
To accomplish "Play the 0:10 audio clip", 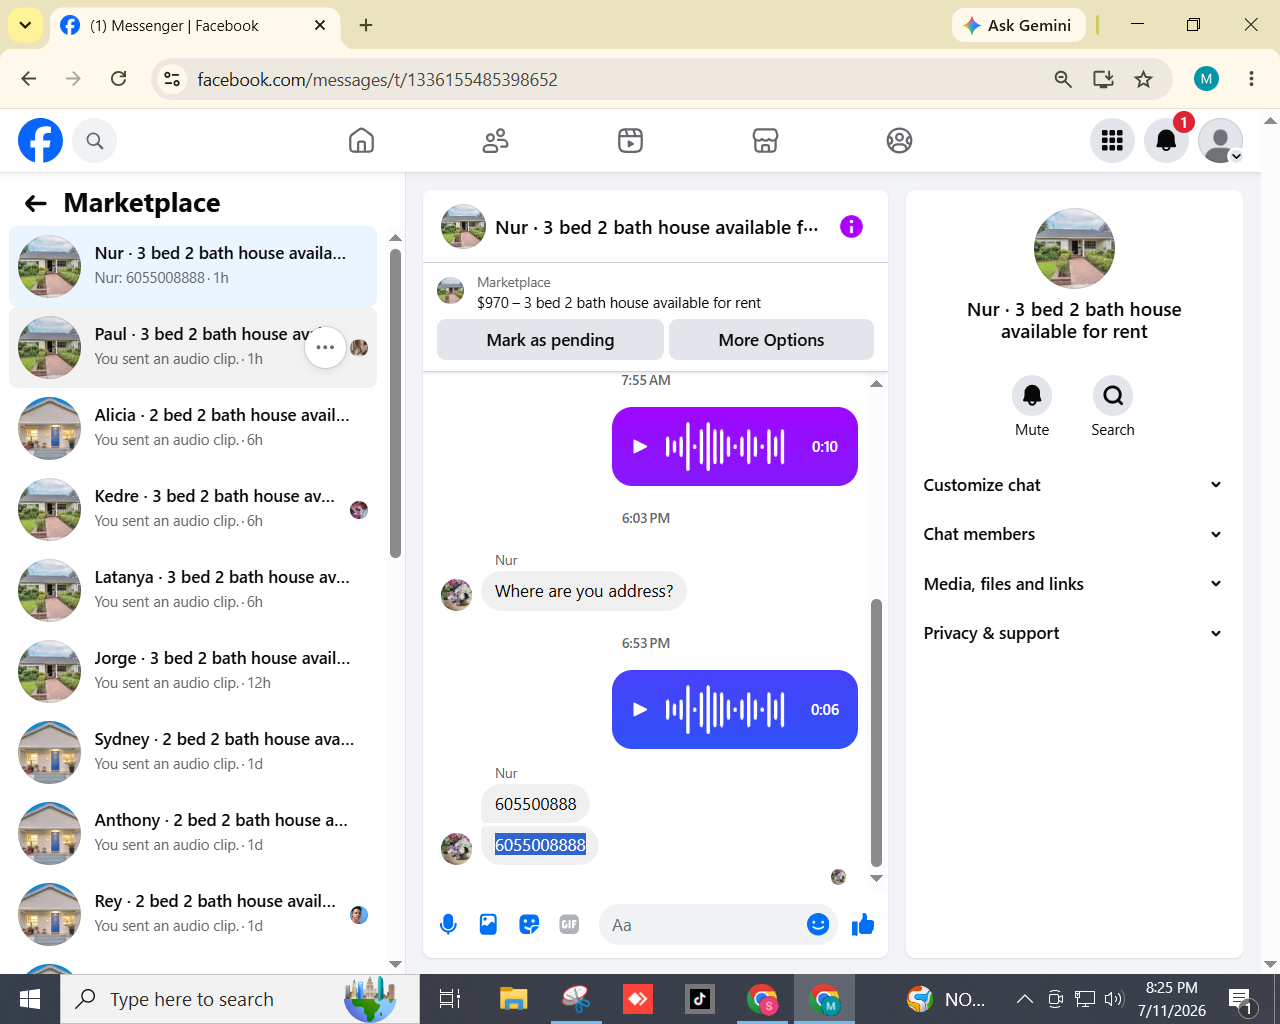I will (640, 447).
